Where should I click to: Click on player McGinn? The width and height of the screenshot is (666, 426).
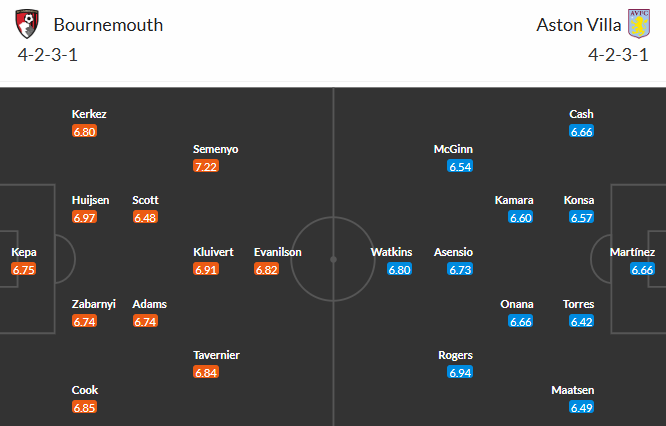453,149
